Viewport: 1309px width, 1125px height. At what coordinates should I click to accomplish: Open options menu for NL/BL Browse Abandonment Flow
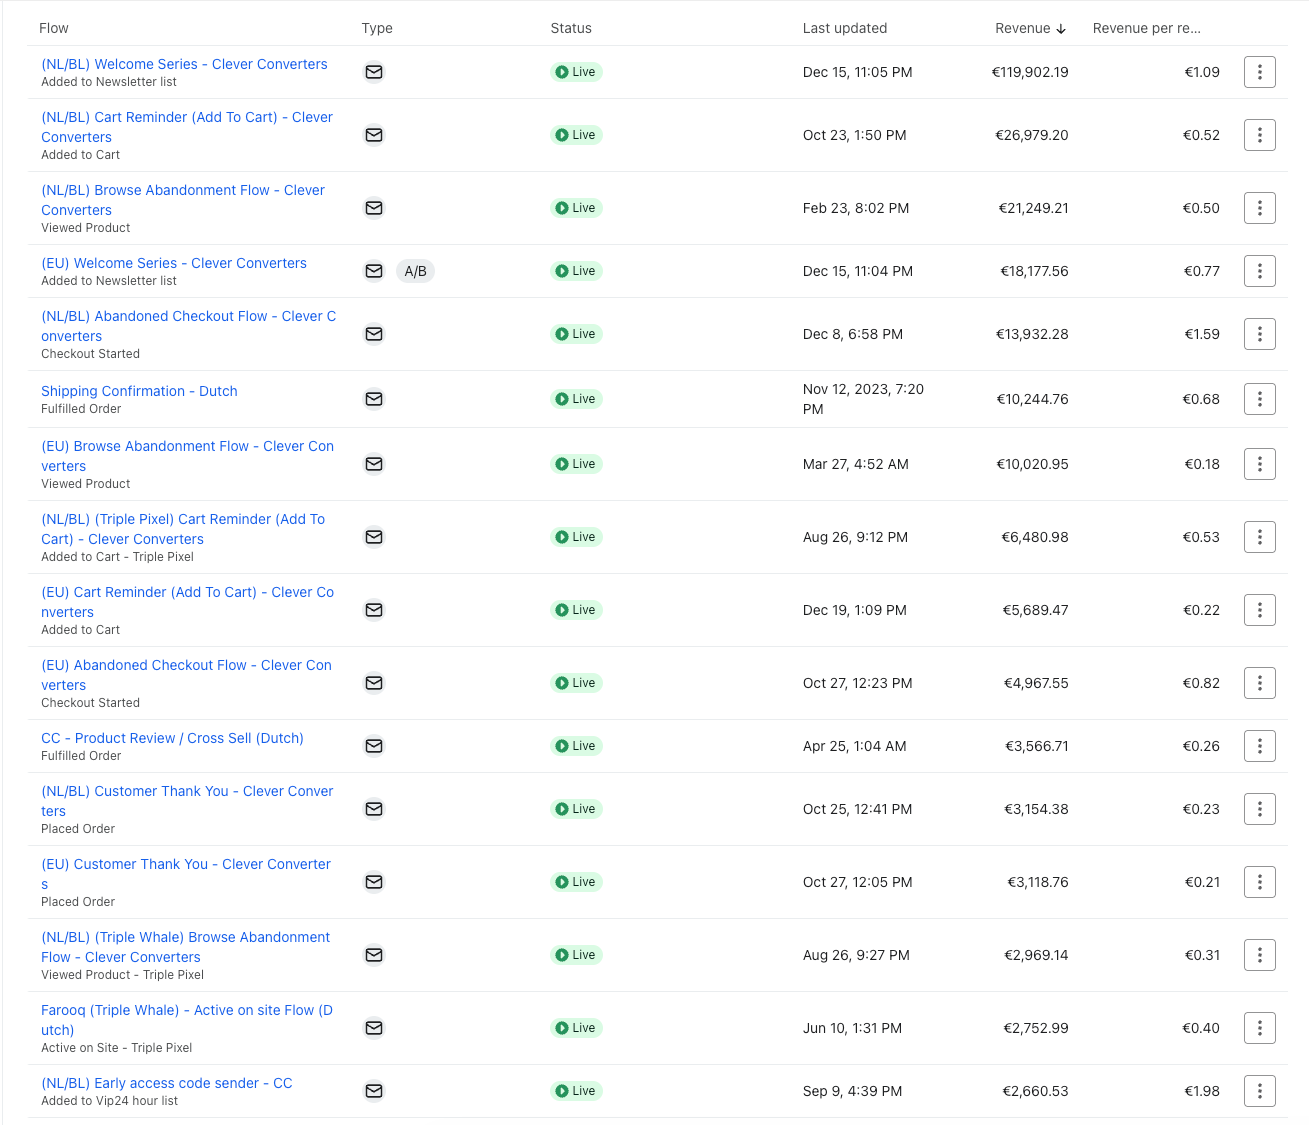point(1260,208)
